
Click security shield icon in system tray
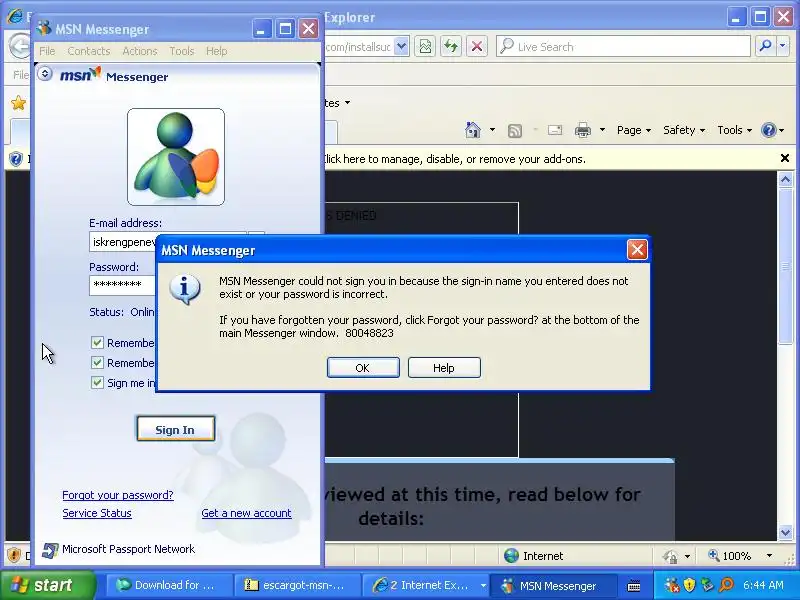[689, 585]
